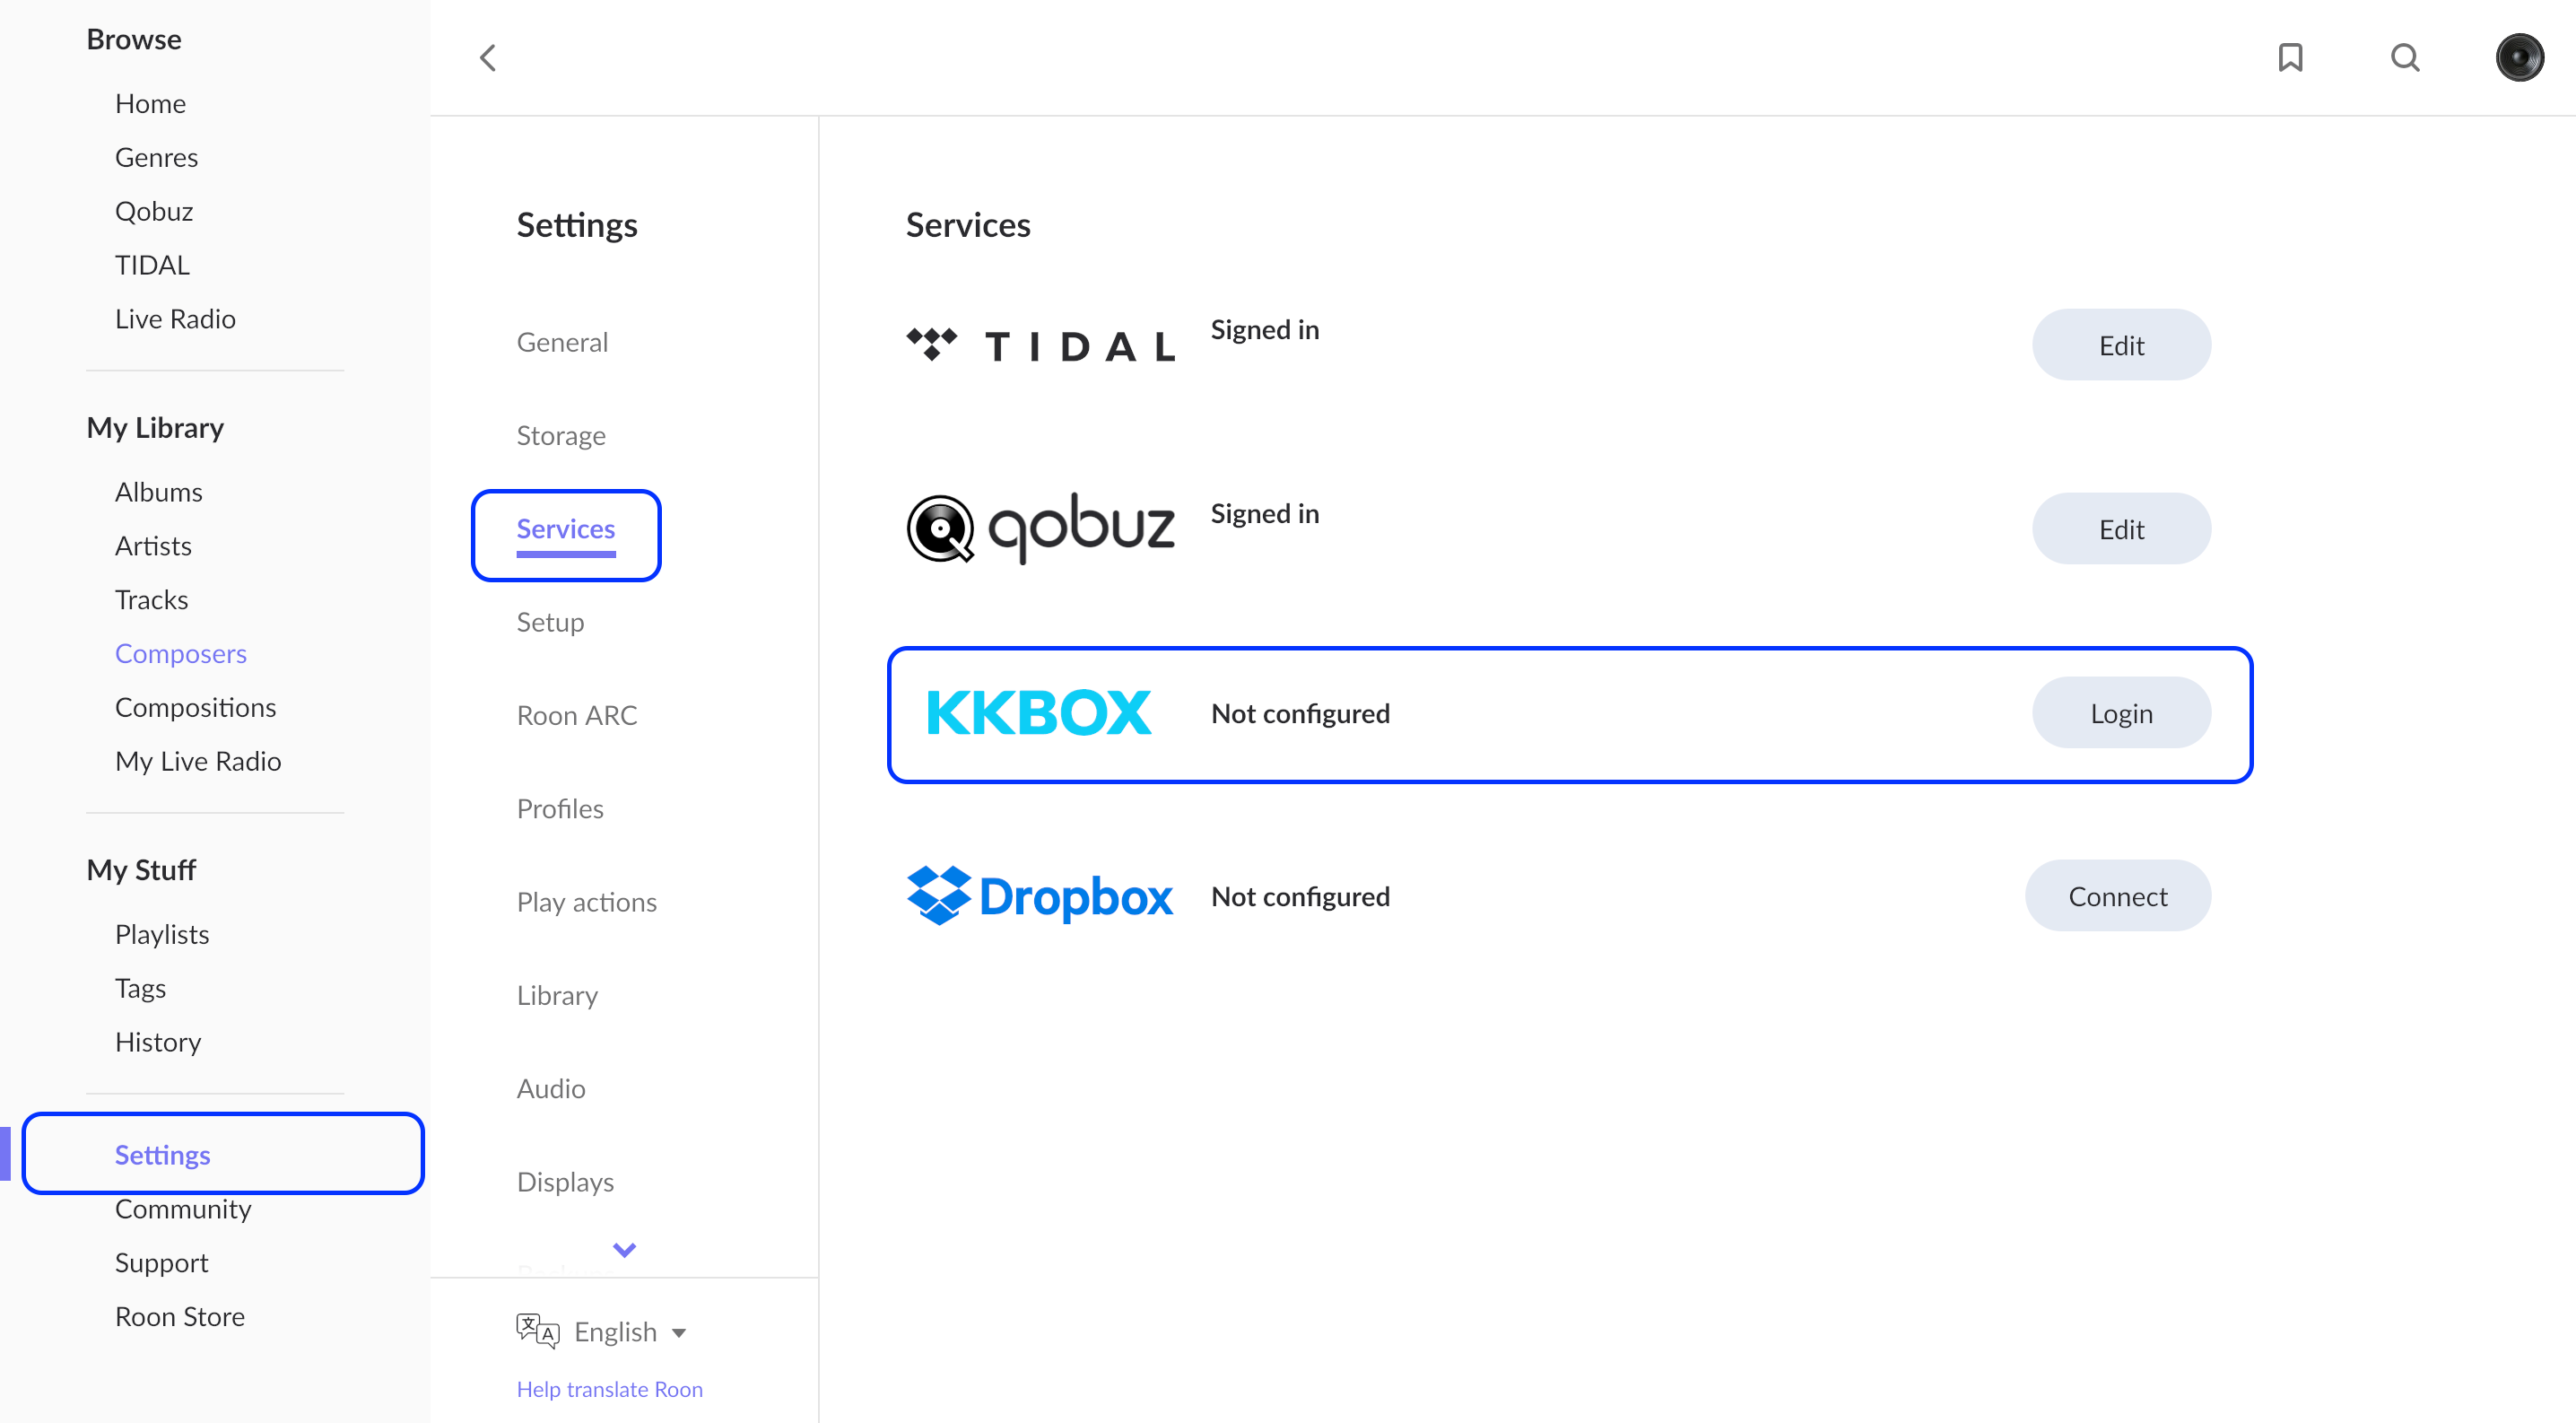Image resolution: width=2576 pixels, height=1423 pixels.
Task: Open Albums in My Library
Action: pyautogui.click(x=158, y=492)
